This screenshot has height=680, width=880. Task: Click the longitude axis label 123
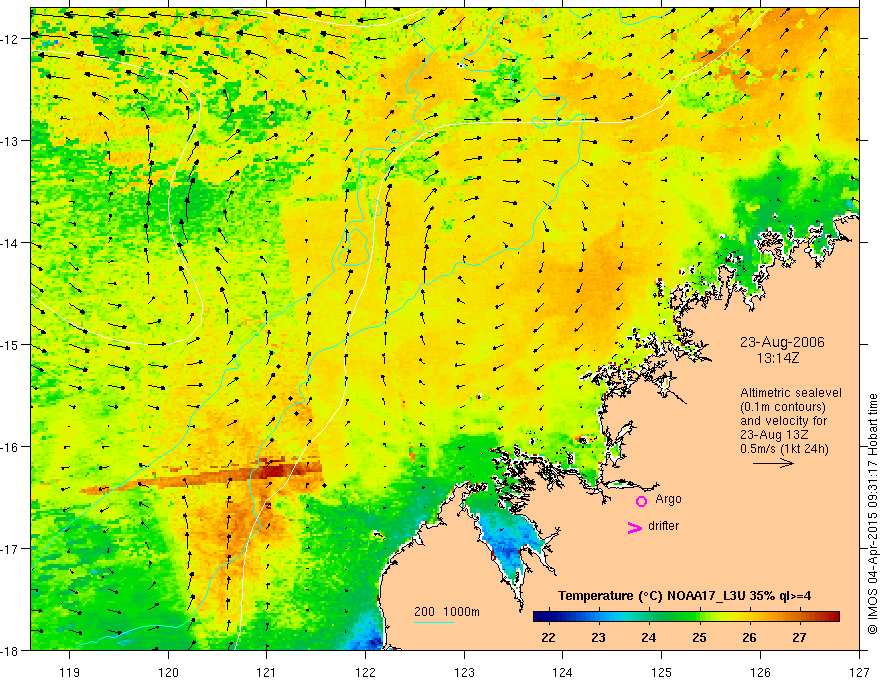pyautogui.click(x=464, y=672)
